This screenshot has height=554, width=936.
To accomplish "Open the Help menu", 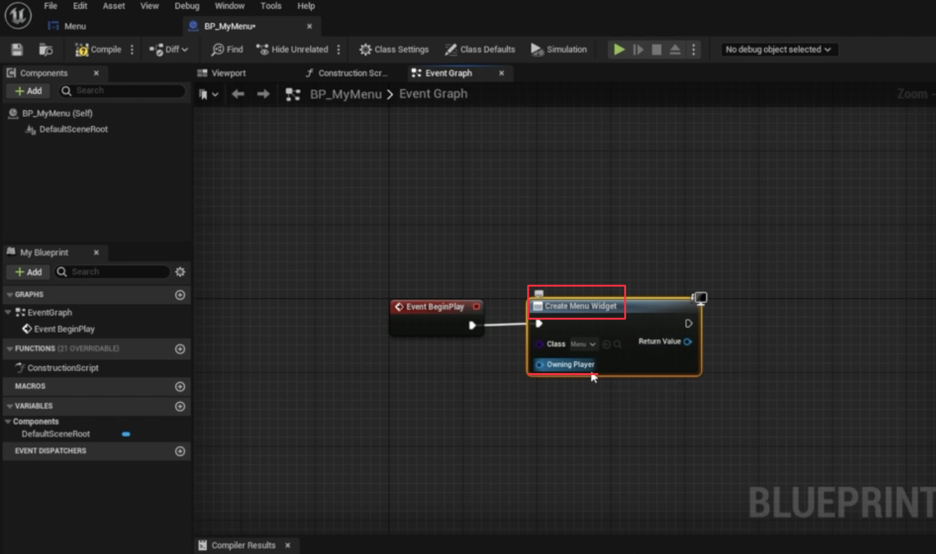I will click(x=306, y=6).
